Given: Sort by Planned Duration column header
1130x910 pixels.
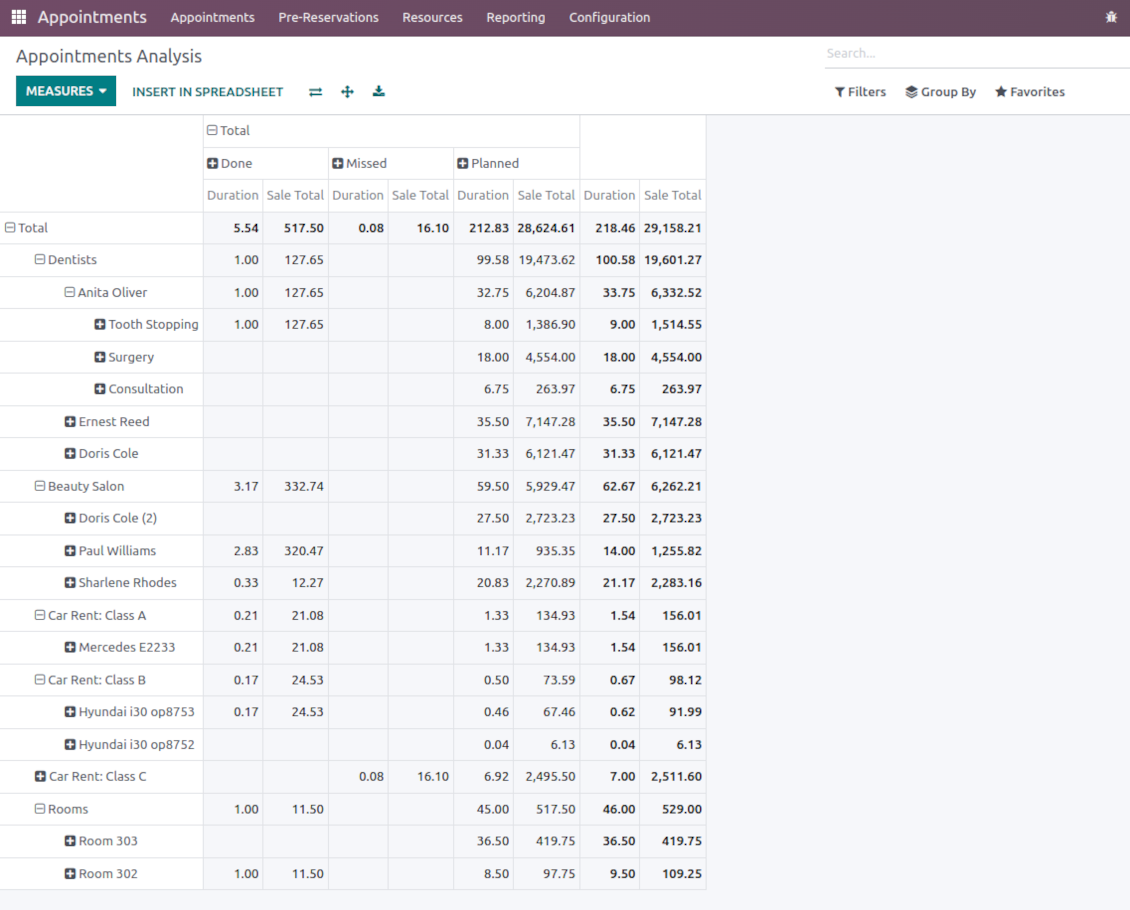Looking at the screenshot, I should (x=483, y=195).
